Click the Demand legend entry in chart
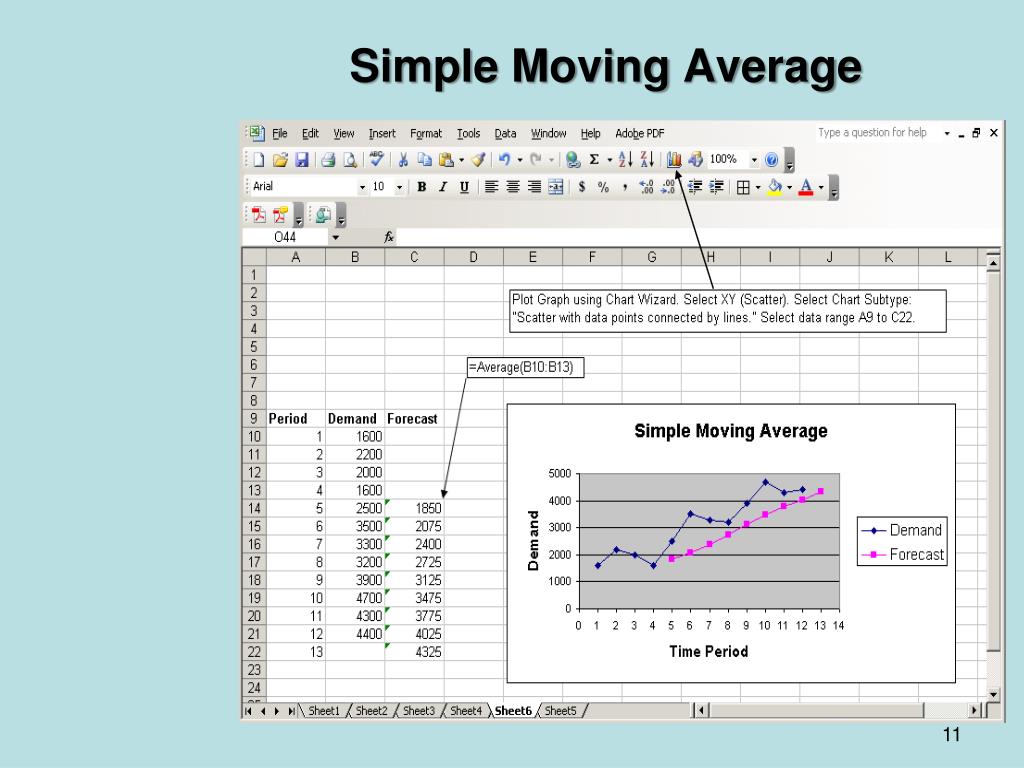 pyautogui.click(x=902, y=530)
